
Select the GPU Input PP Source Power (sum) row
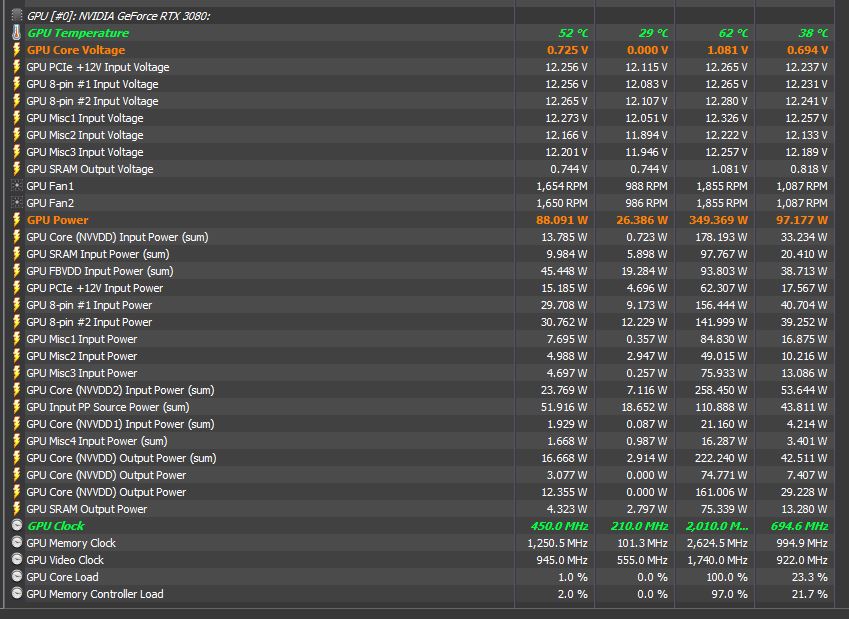point(420,407)
